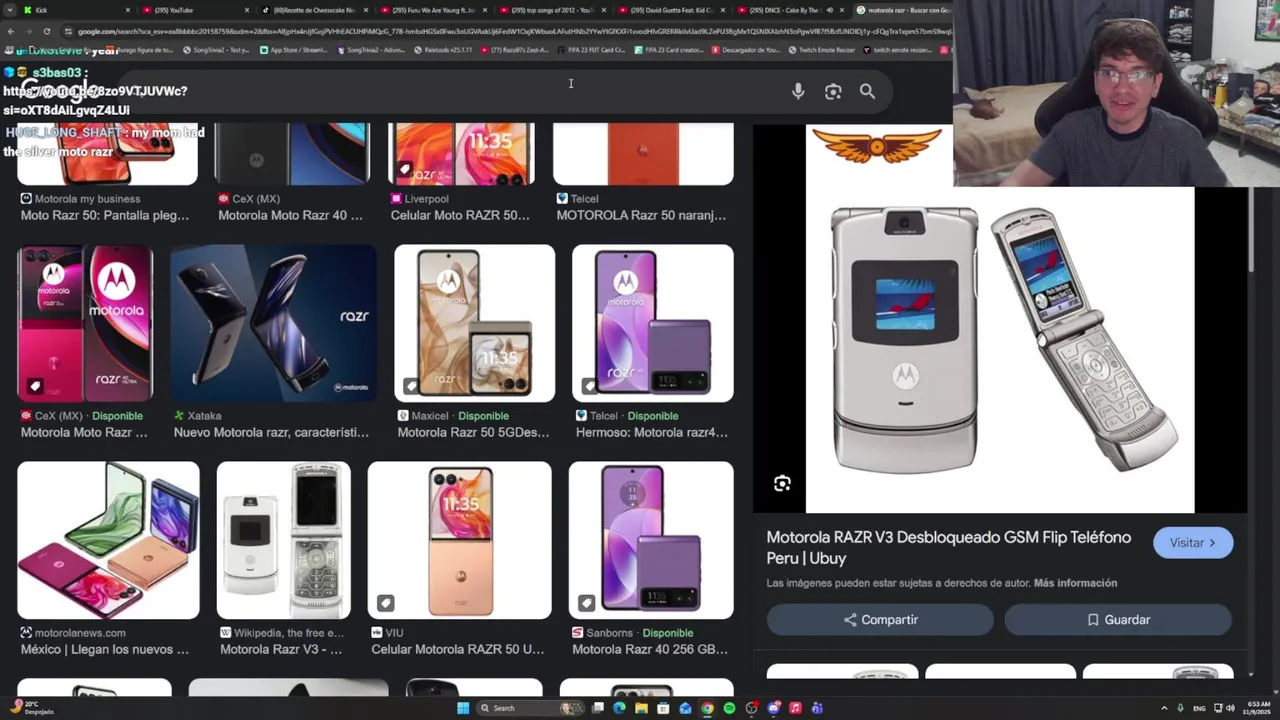Open Google Lens image search icon
Viewport: 1280px width, 720px height.
[833, 91]
